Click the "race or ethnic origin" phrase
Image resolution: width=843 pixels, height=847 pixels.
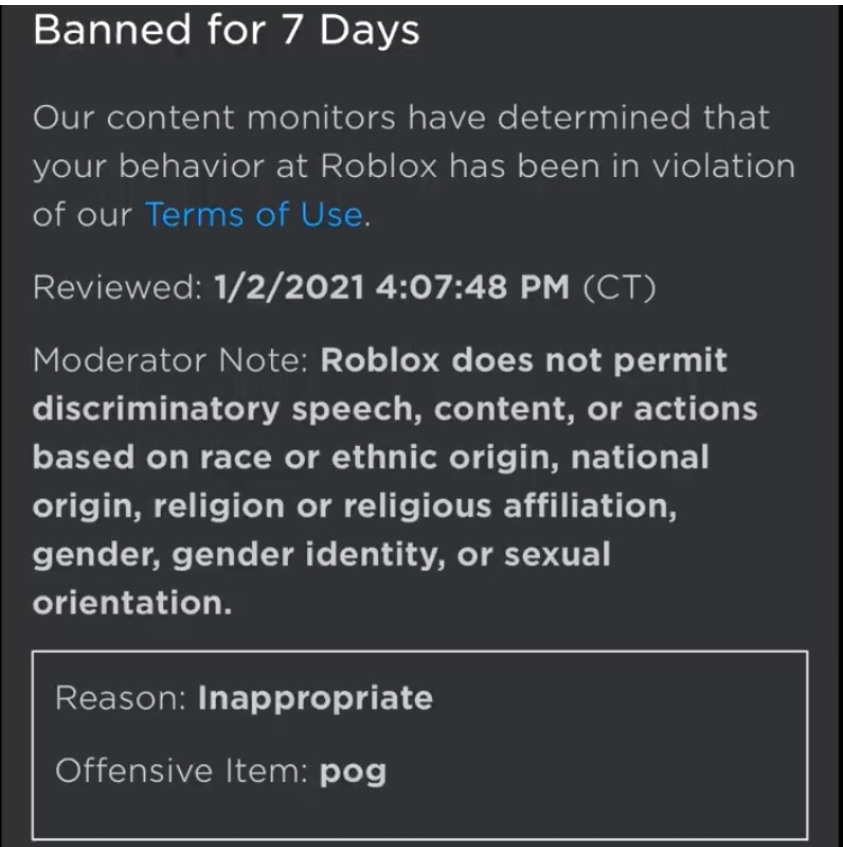(389, 457)
